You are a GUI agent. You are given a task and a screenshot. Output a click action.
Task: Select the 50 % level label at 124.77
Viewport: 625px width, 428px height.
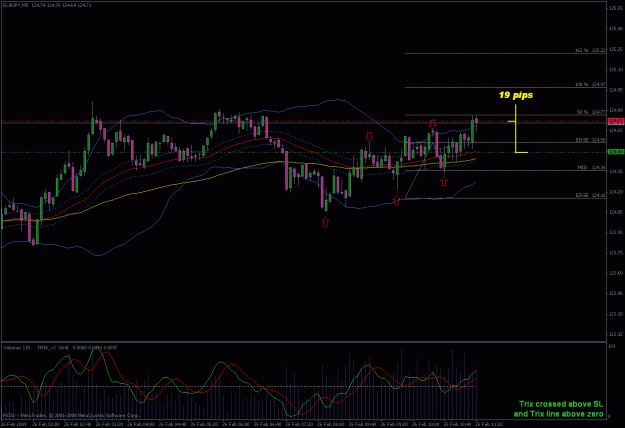[x=591, y=112]
